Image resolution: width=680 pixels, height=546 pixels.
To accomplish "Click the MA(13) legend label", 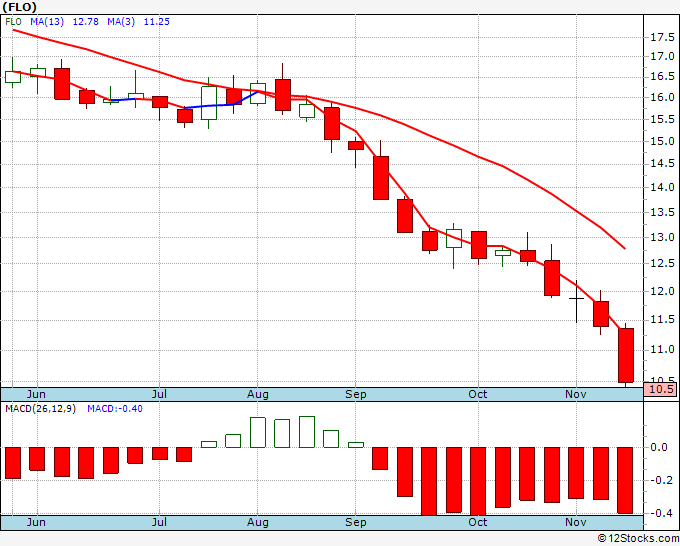I will pyautogui.click(x=47, y=22).
